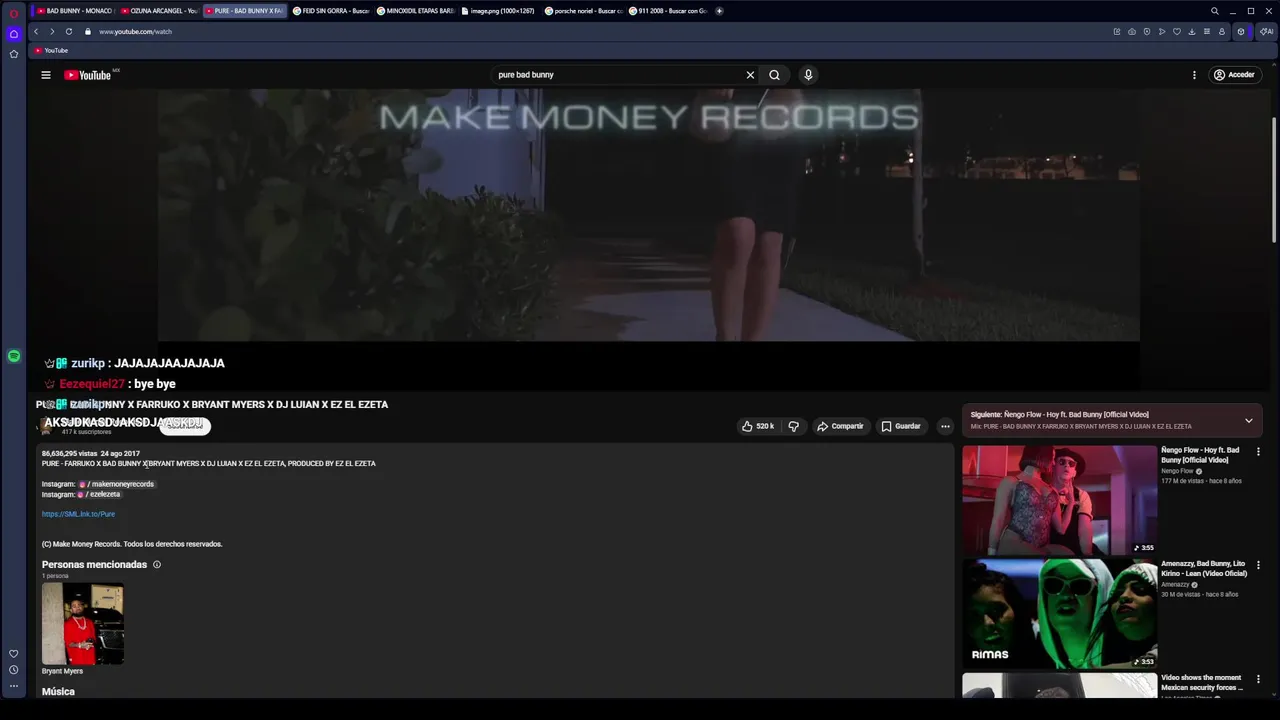The width and height of the screenshot is (1280, 720).
Task: Open Spotify in the Opera sidebar
Action: 14,356
